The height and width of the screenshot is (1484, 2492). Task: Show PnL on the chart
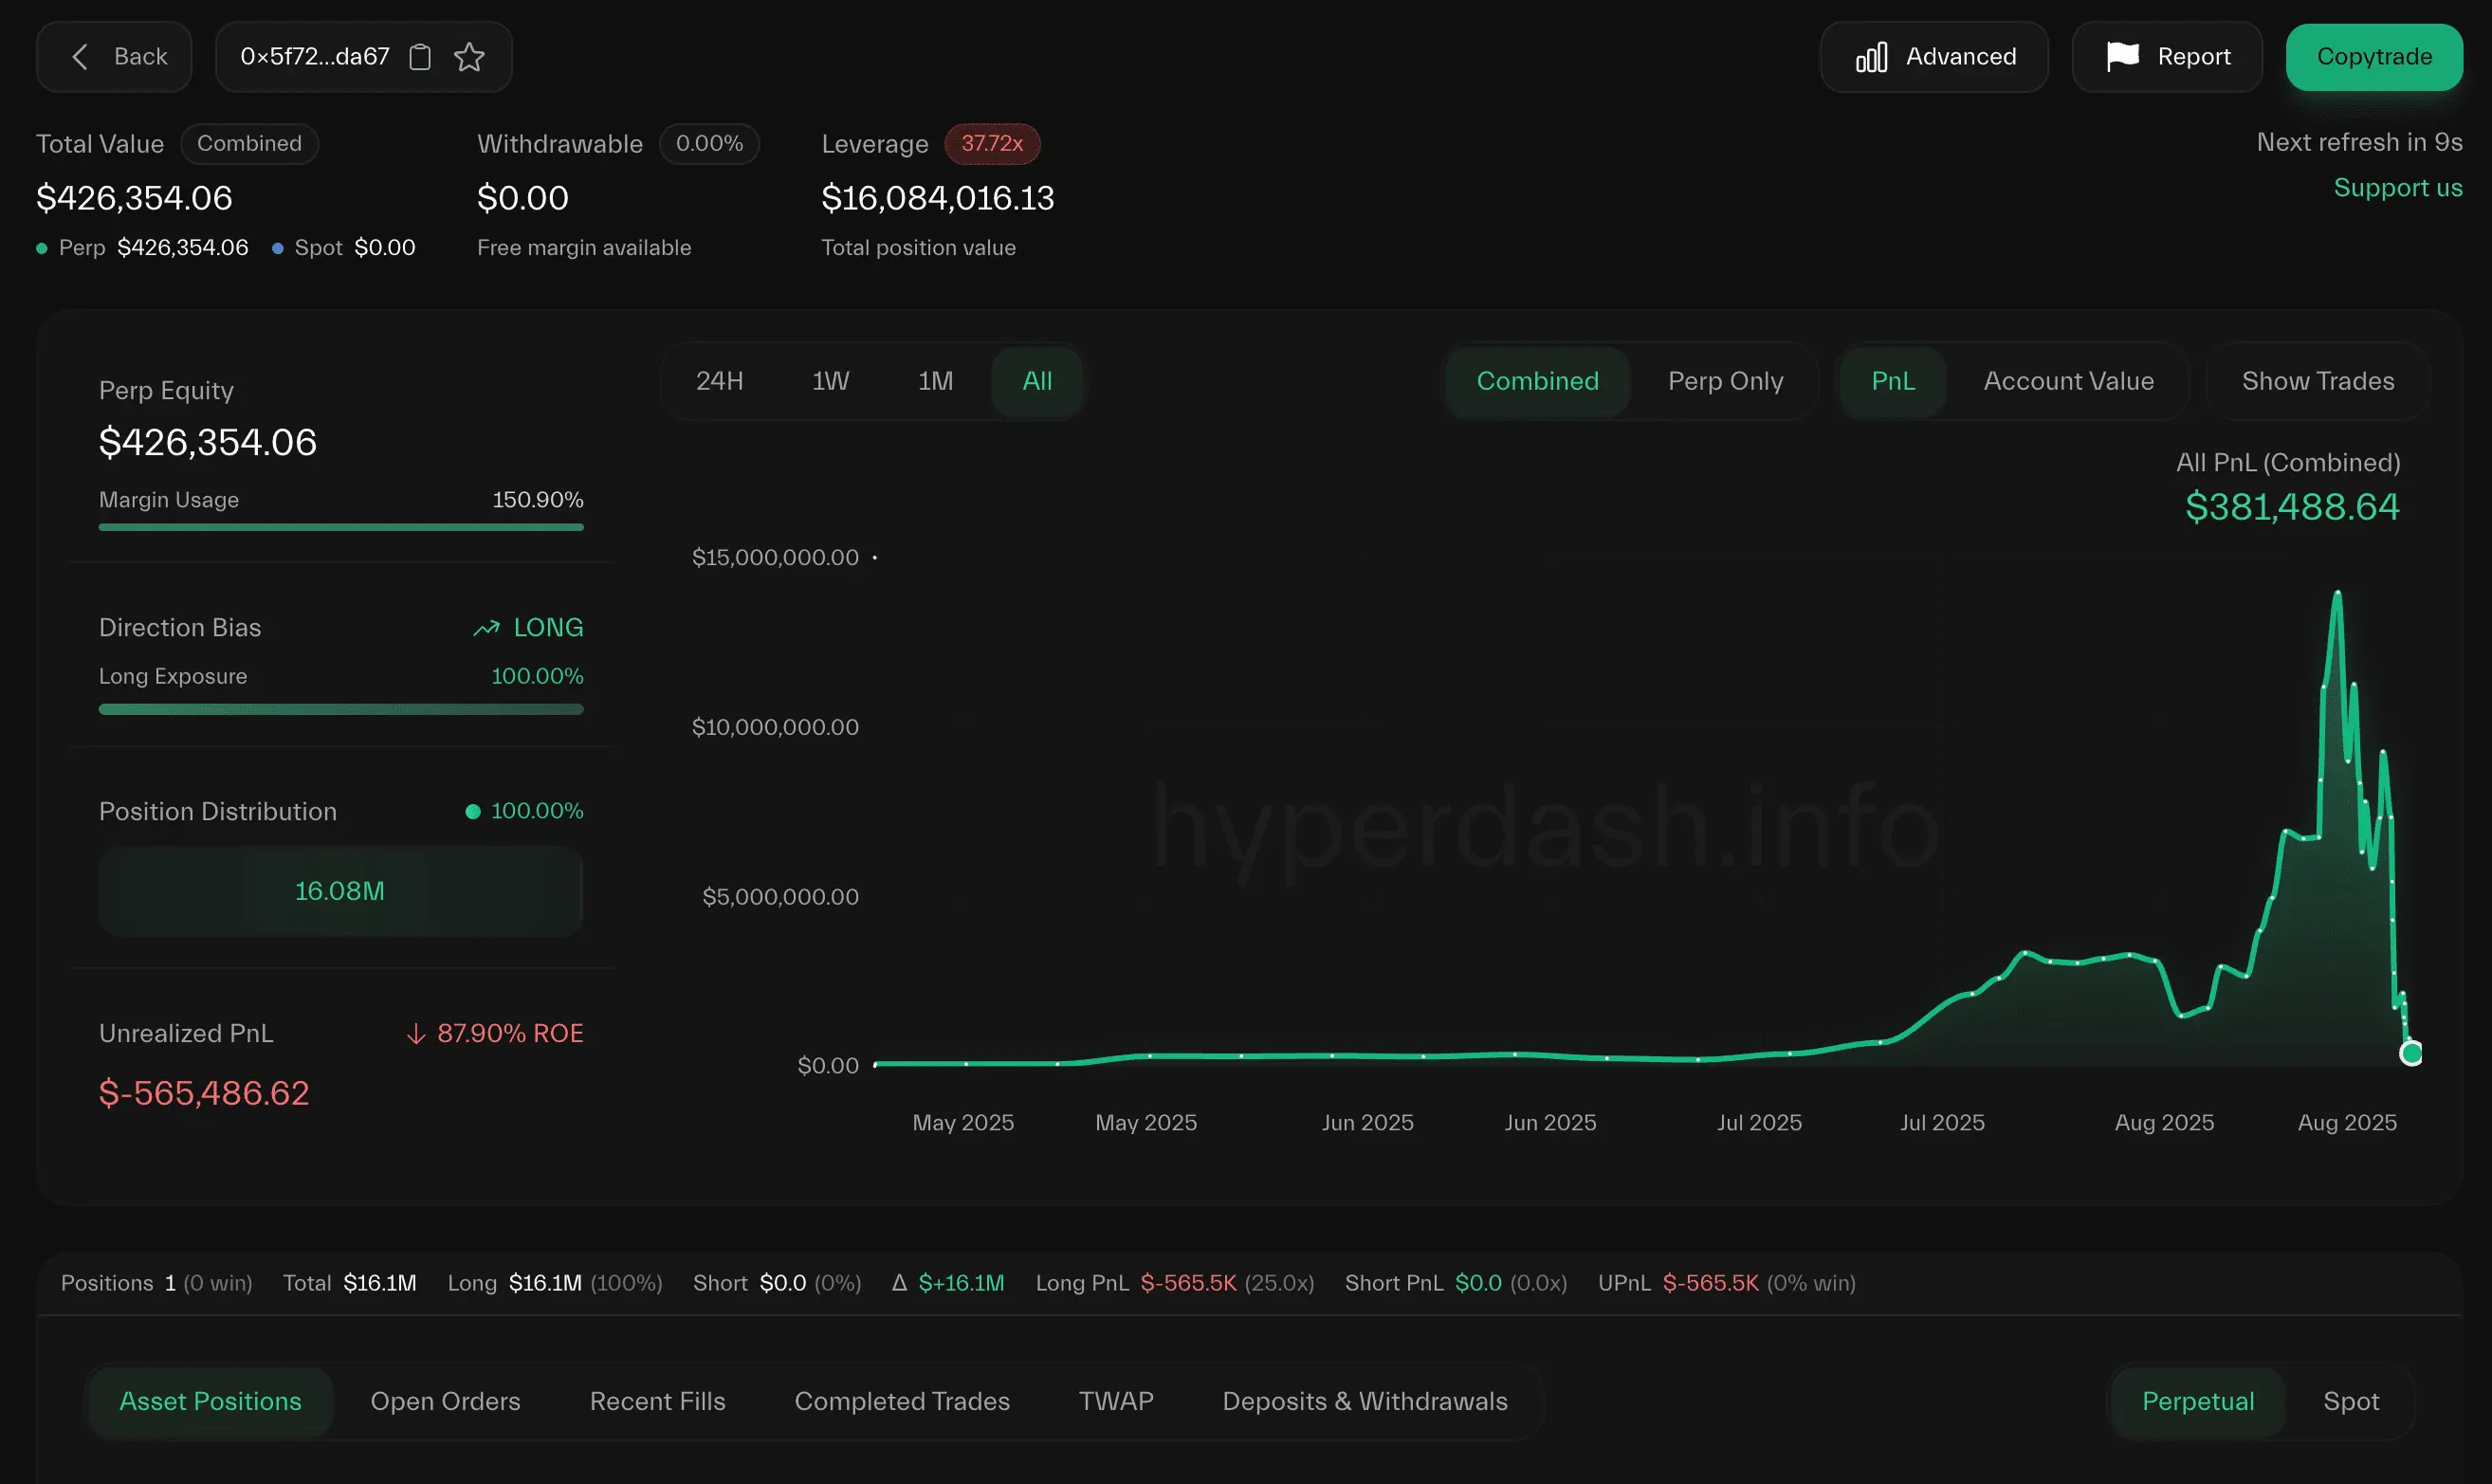[1893, 381]
